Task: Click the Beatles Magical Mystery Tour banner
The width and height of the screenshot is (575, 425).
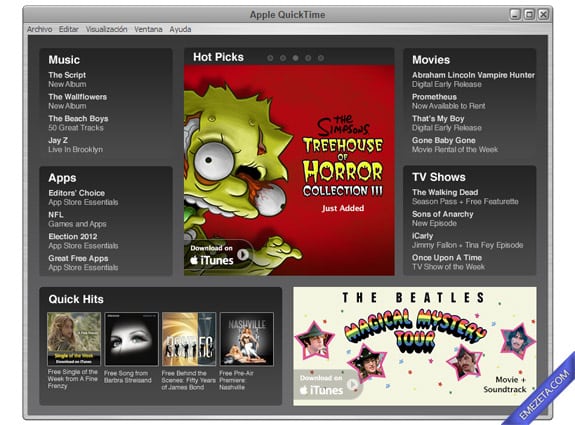Action: [415, 346]
